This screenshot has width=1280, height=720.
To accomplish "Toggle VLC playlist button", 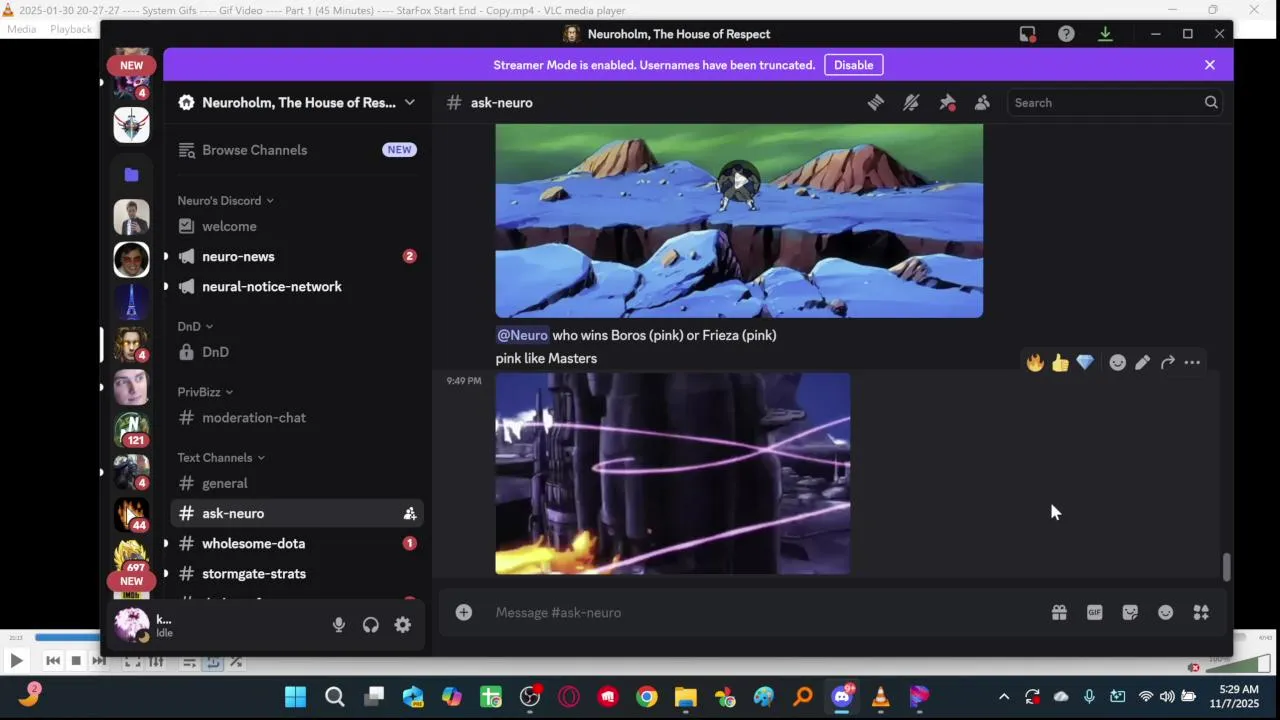I will [x=189, y=661].
